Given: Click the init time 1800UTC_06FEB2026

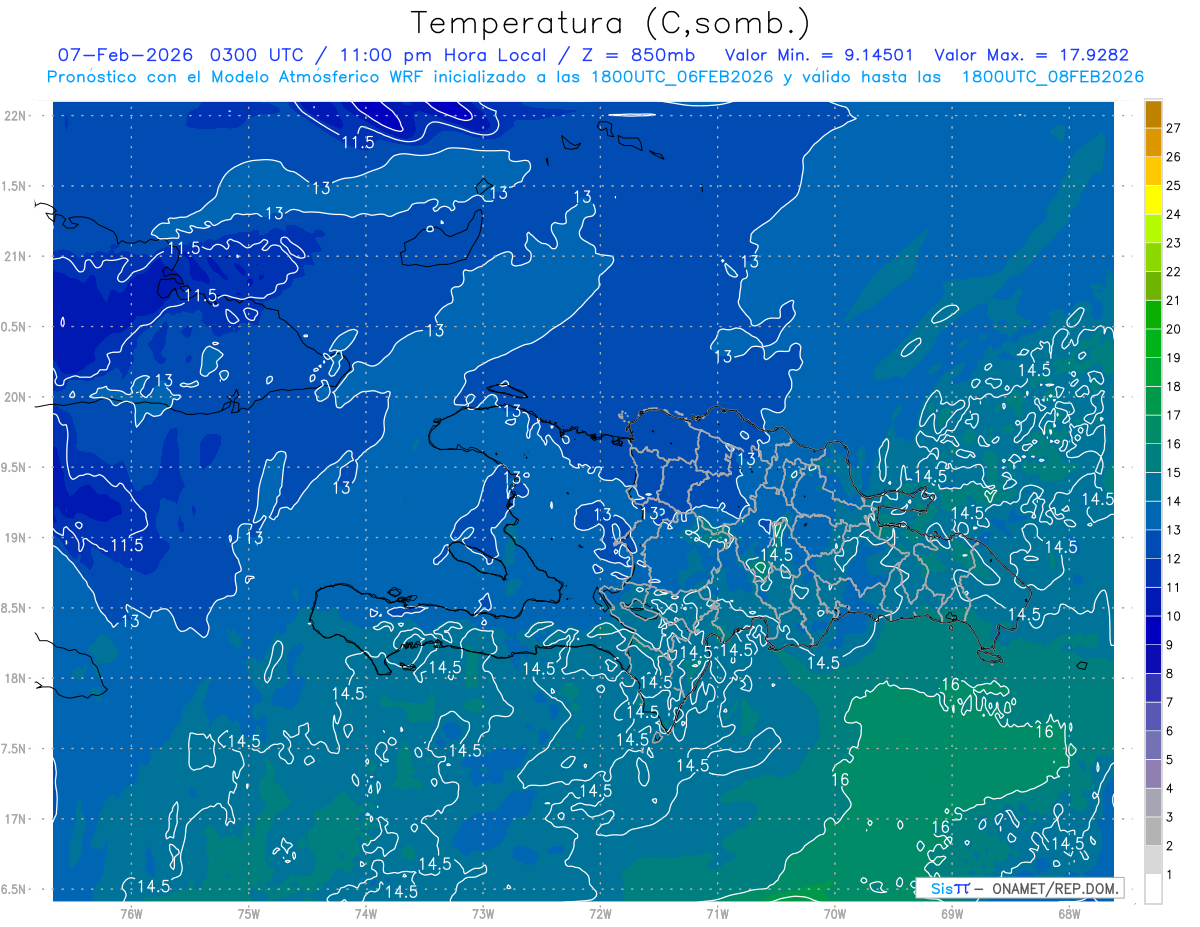Looking at the screenshot, I should tap(681, 77).
